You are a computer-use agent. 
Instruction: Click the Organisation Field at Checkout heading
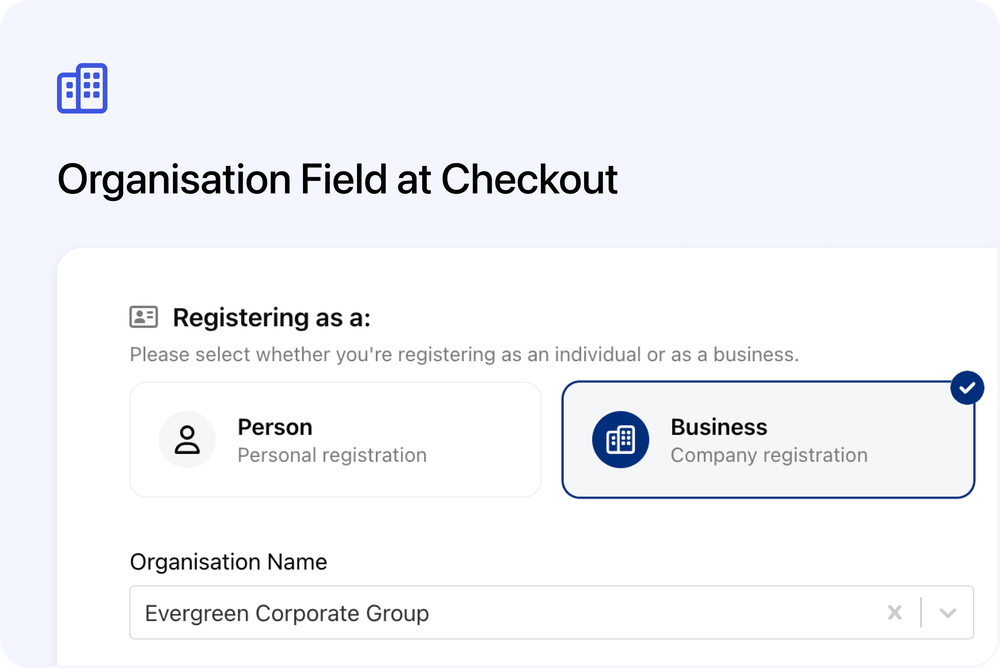click(337, 180)
